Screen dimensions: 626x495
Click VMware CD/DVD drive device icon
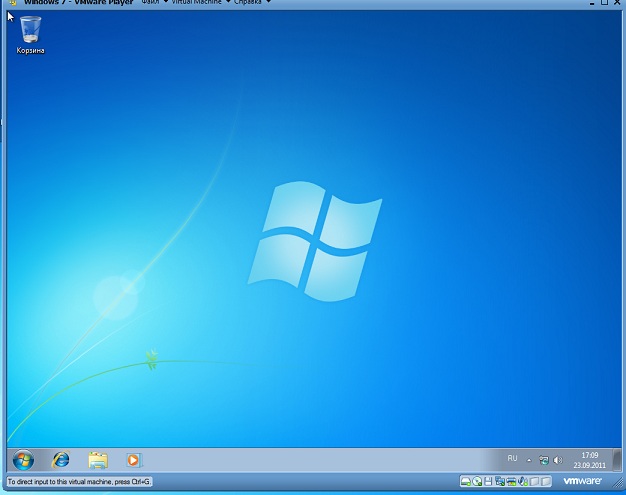477,481
